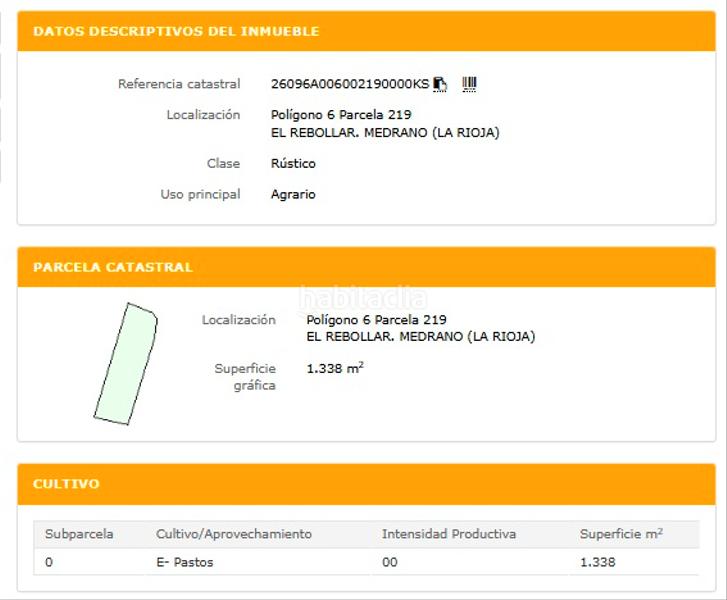Click the barcode icon beside the reference

469,84
